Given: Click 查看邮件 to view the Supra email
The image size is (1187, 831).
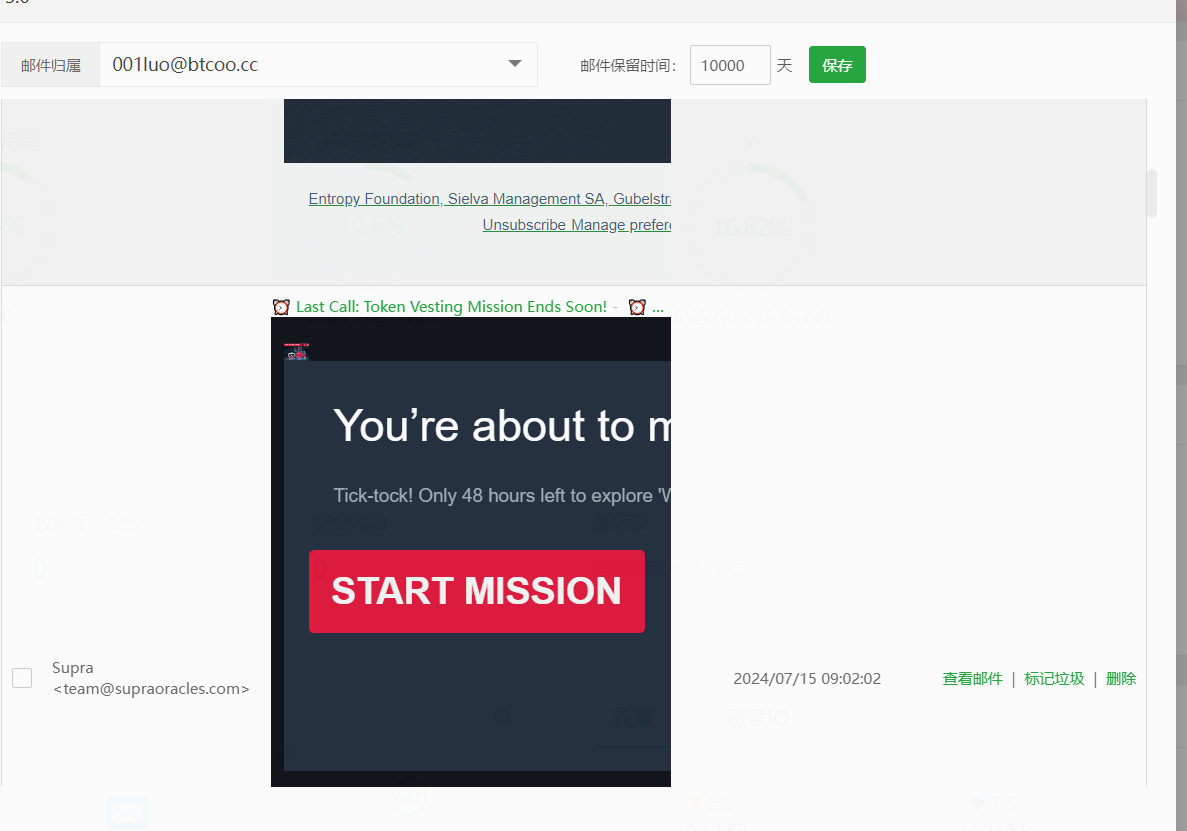Looking at the screenshot, I should pos(972,679).
